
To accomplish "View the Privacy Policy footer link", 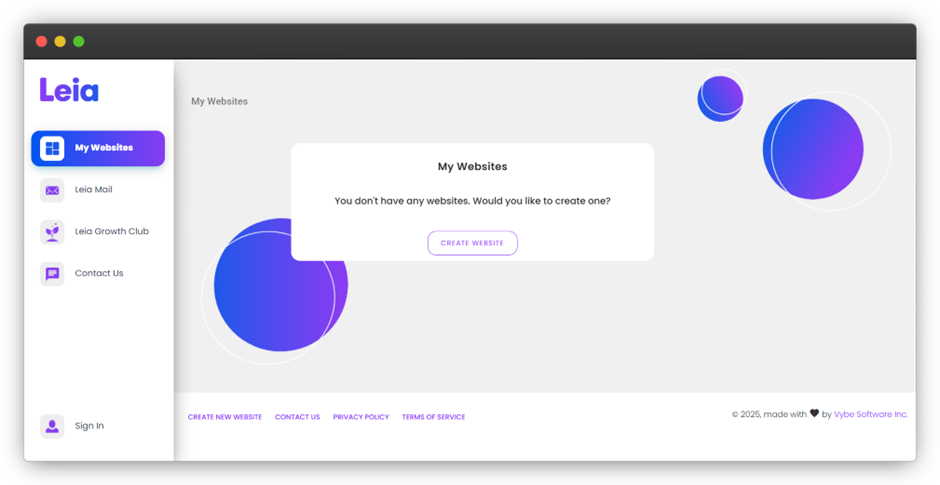I will click(361, 417).
